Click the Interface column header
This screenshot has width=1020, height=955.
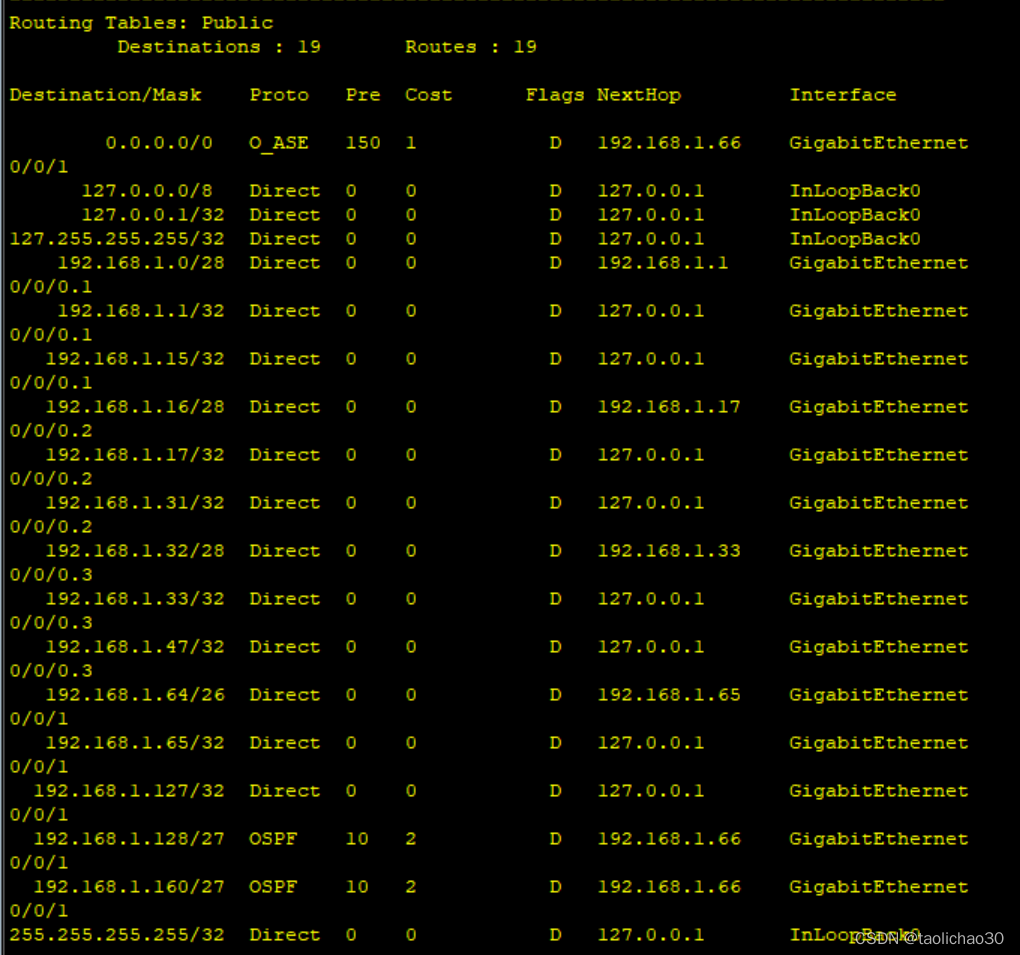(843, 94)
